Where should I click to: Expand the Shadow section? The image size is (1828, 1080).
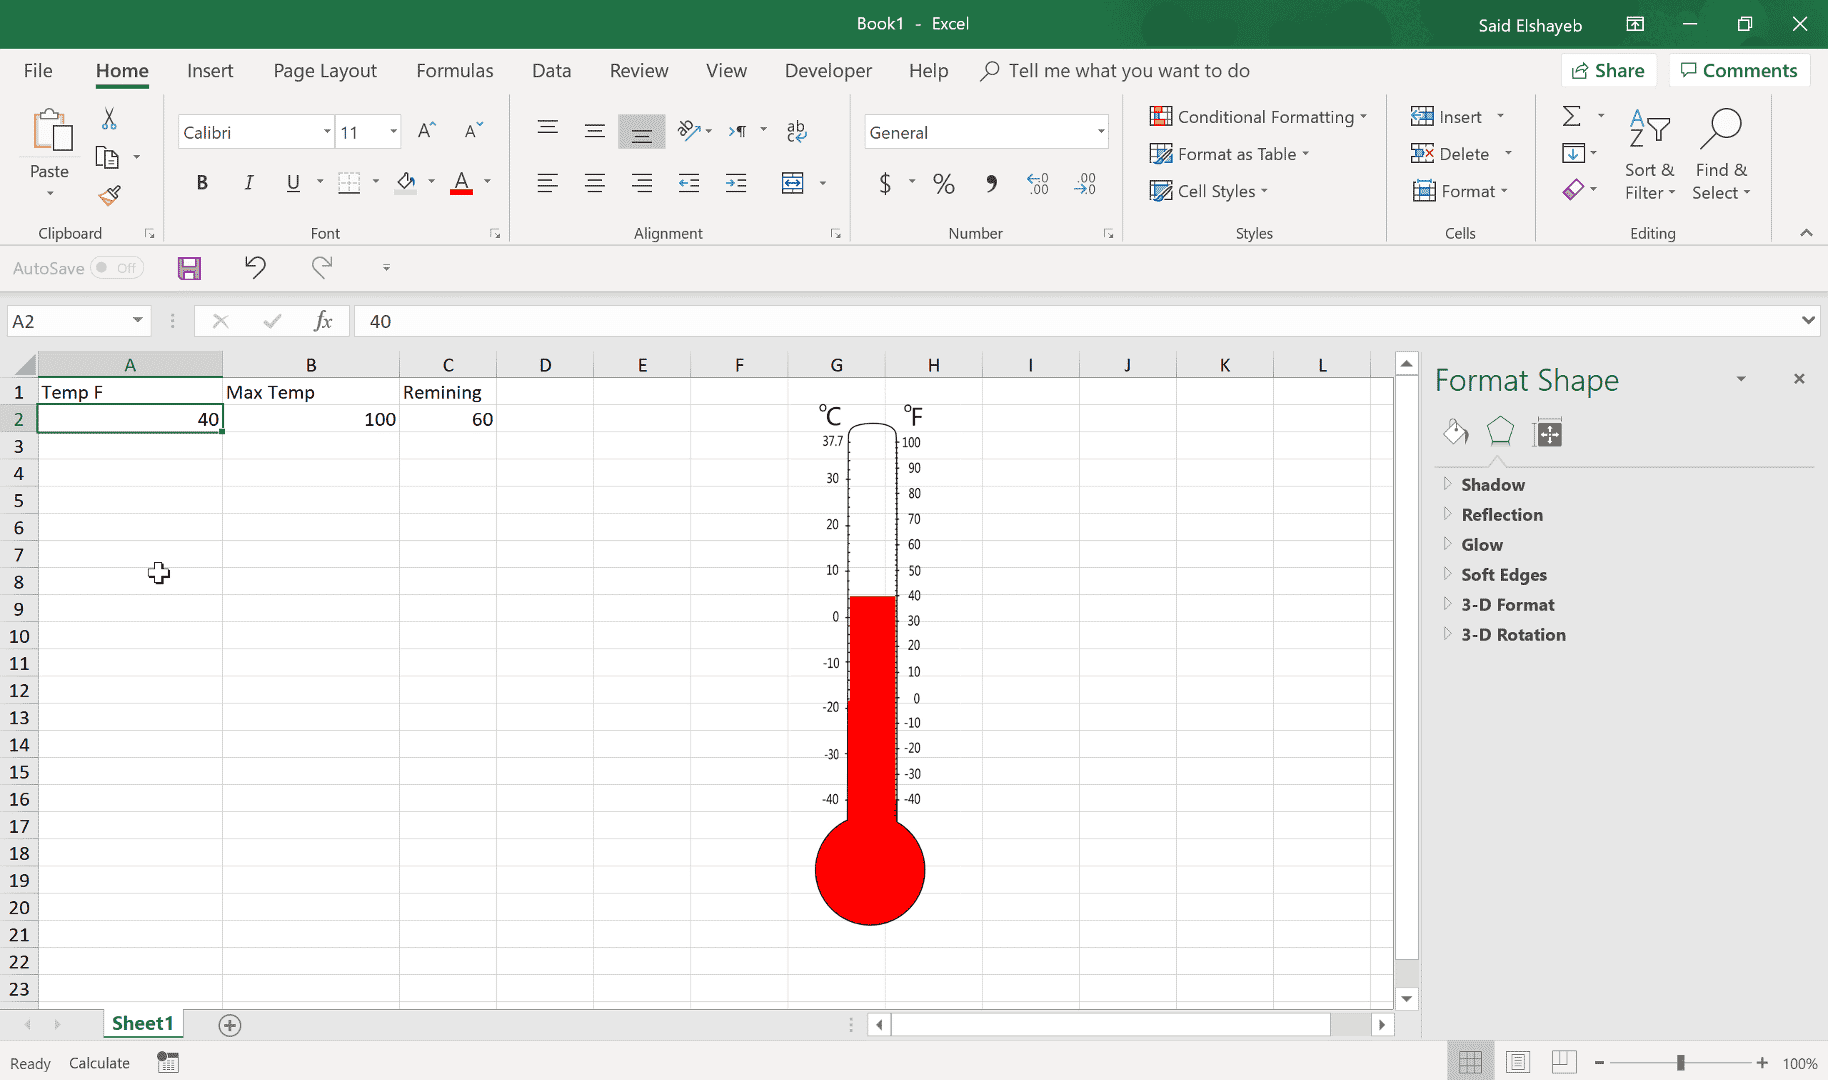(1492, 485)
